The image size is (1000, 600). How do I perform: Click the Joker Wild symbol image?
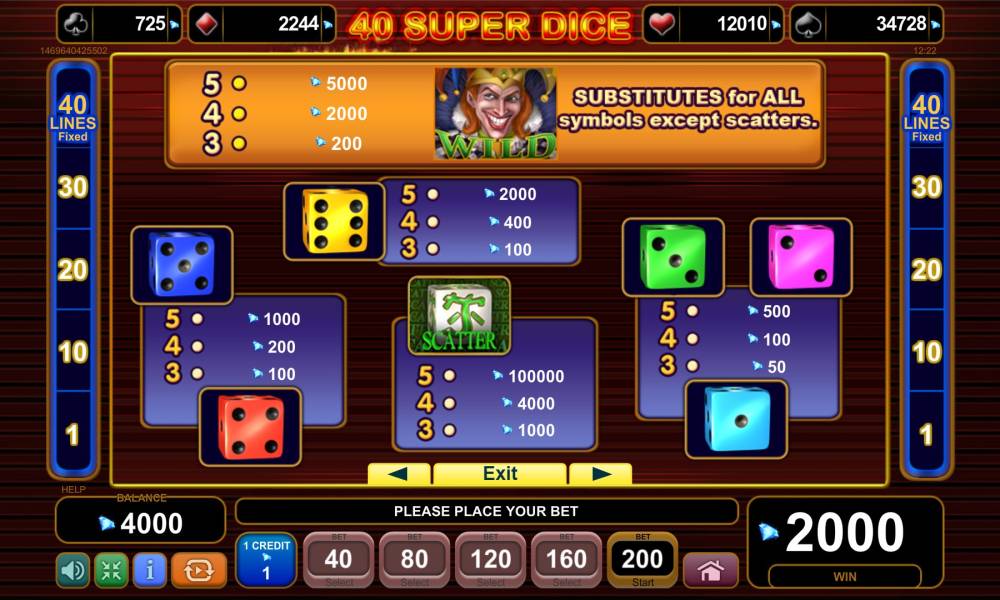point(496,113)
